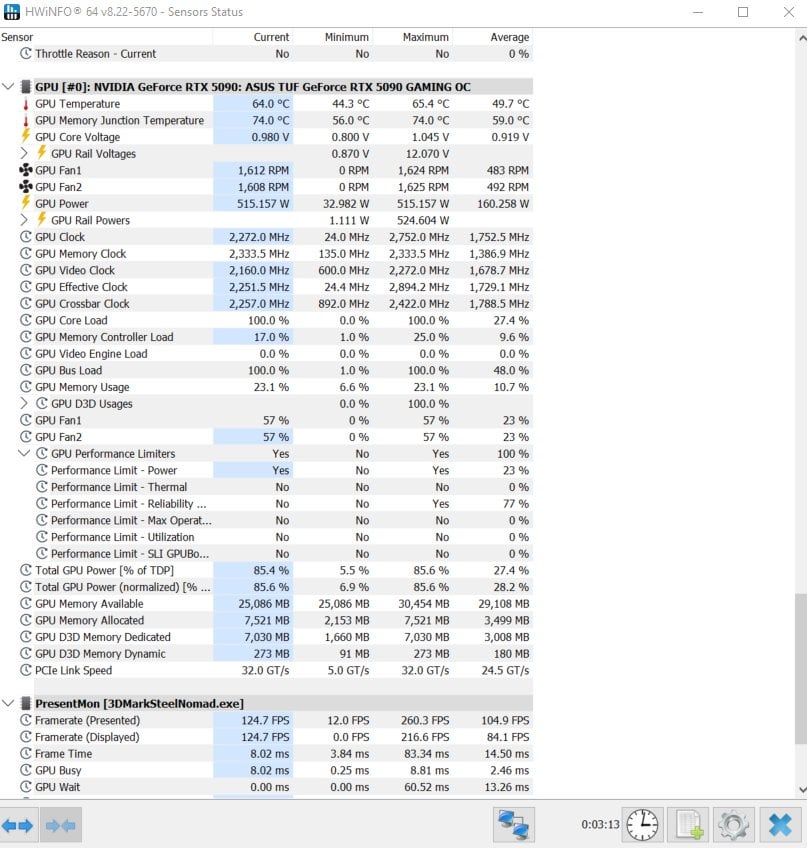
Task: Click the Frame Time row icon
Action: tap(25, 753)
